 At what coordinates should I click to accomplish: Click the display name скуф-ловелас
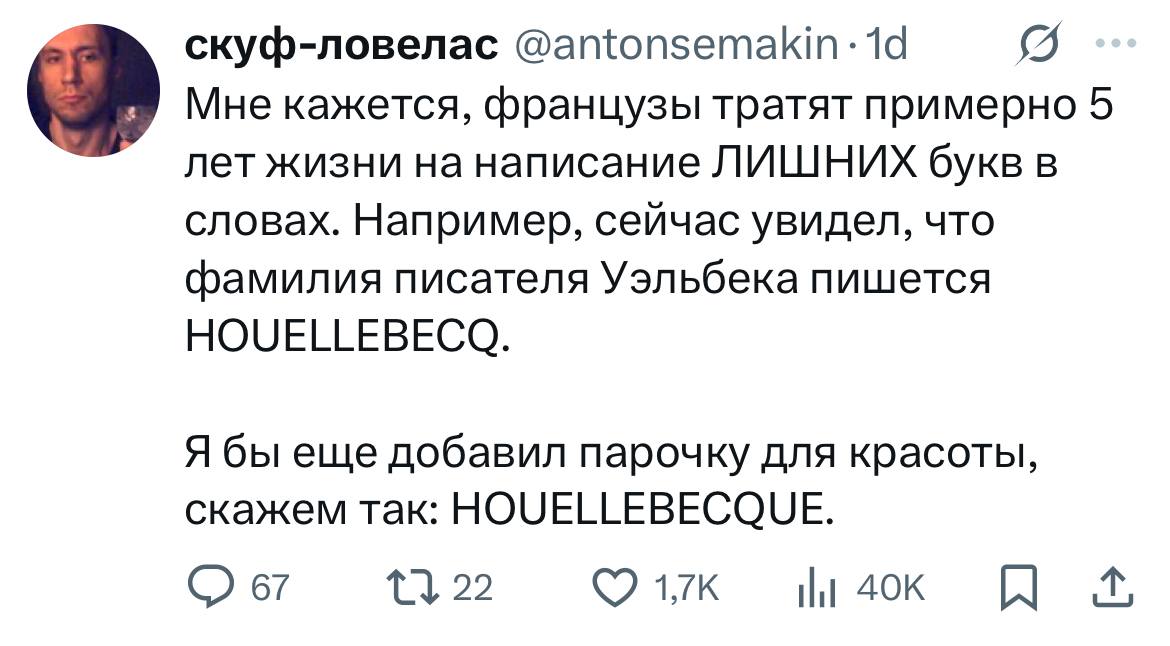tap(343, 45)
